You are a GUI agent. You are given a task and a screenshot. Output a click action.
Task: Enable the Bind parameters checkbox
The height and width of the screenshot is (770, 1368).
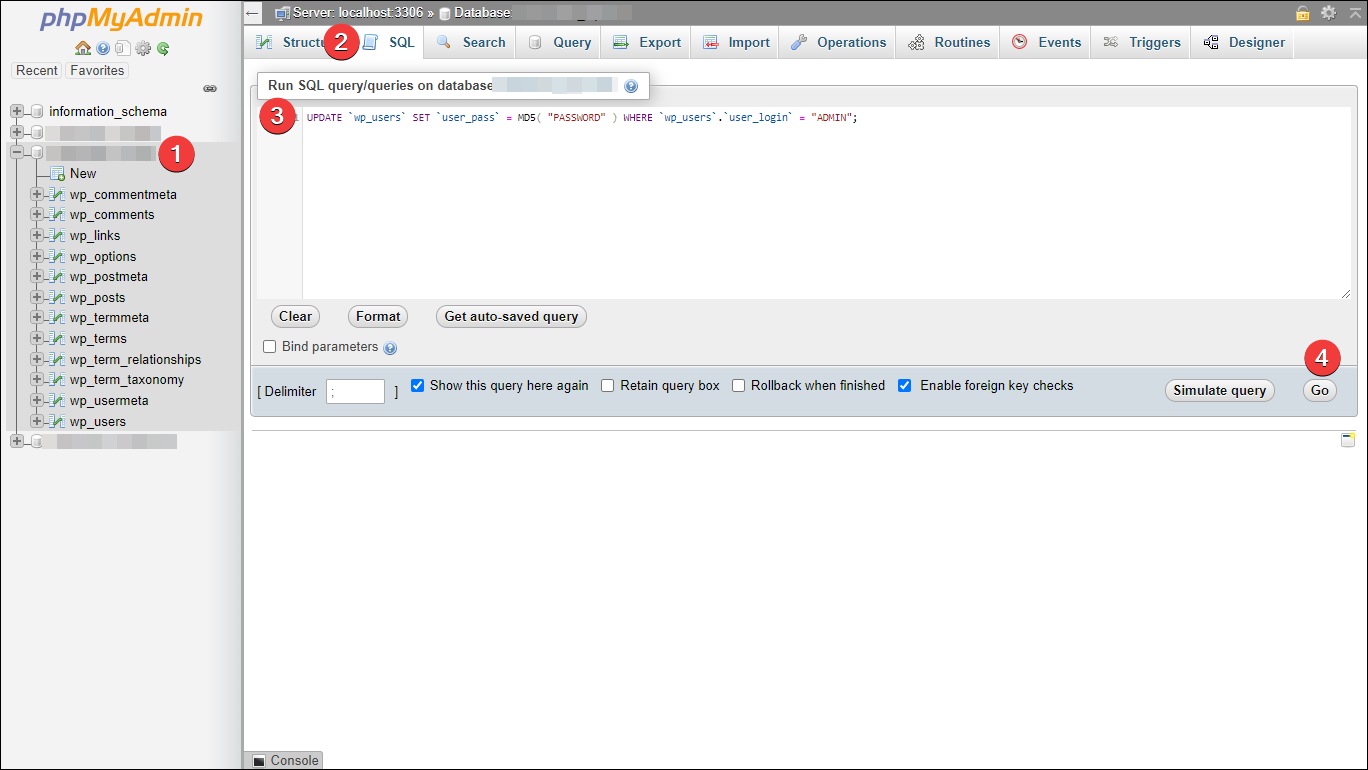269,347
